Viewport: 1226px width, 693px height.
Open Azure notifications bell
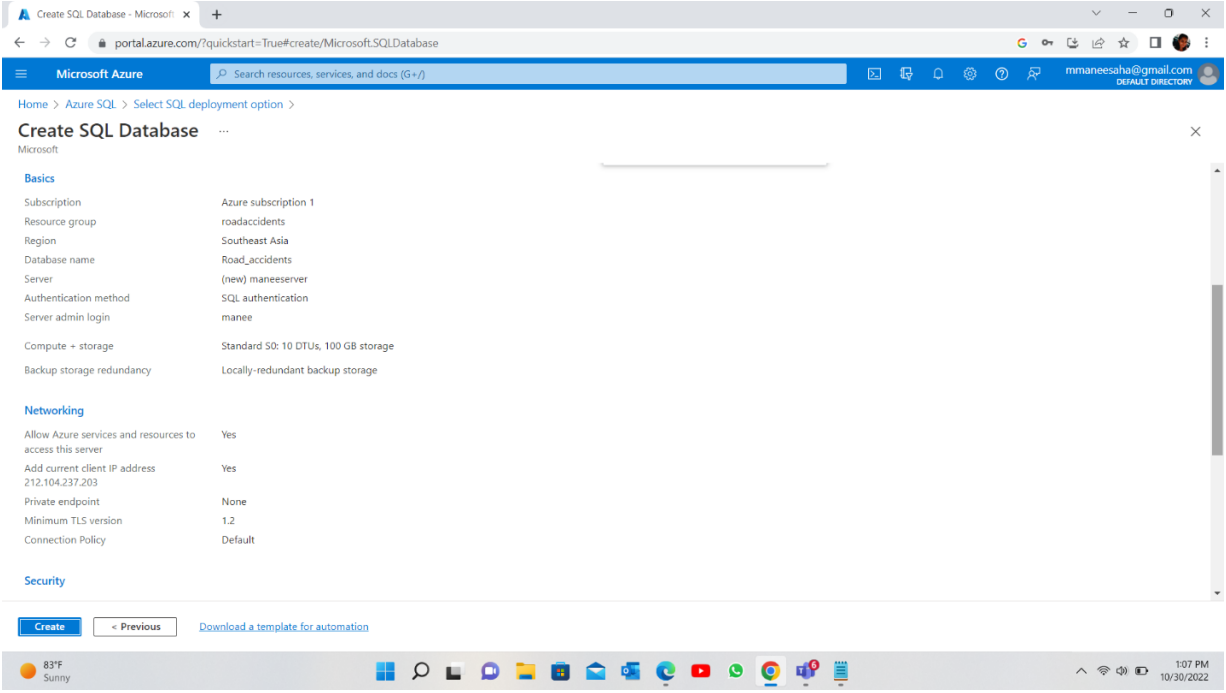point(938,74)
